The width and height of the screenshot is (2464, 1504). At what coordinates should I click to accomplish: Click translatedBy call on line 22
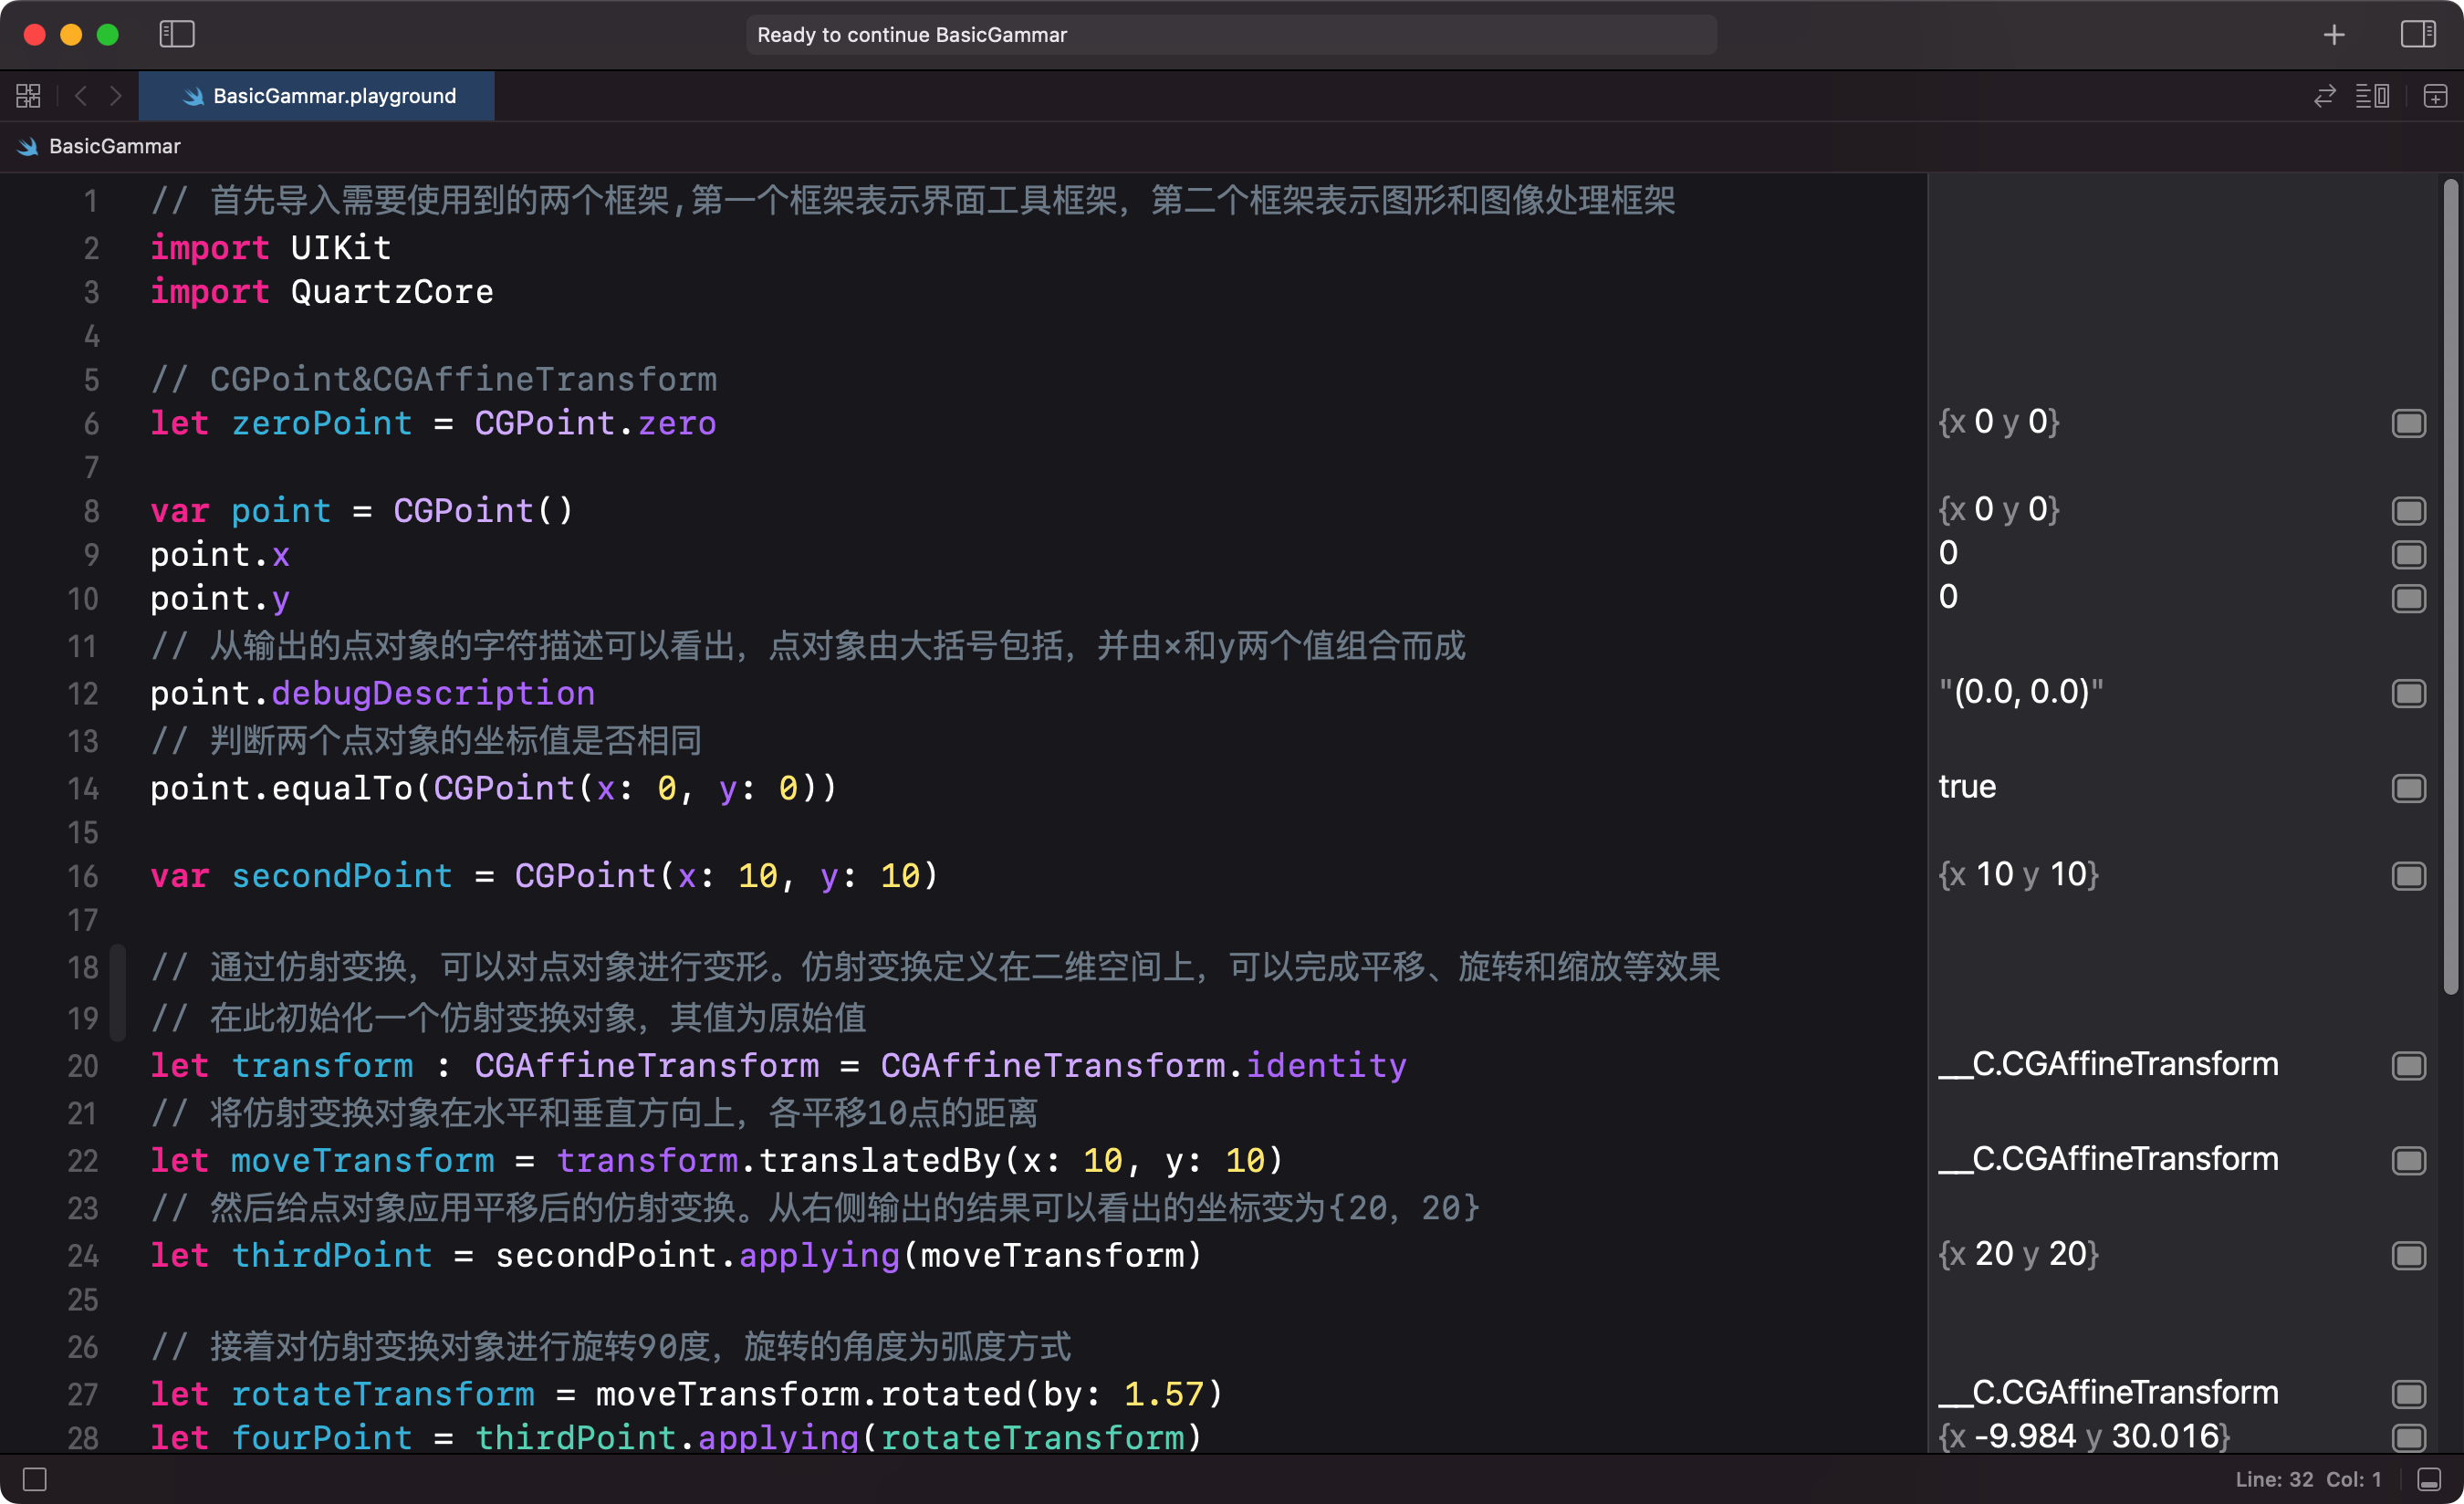click(880, 1161)
